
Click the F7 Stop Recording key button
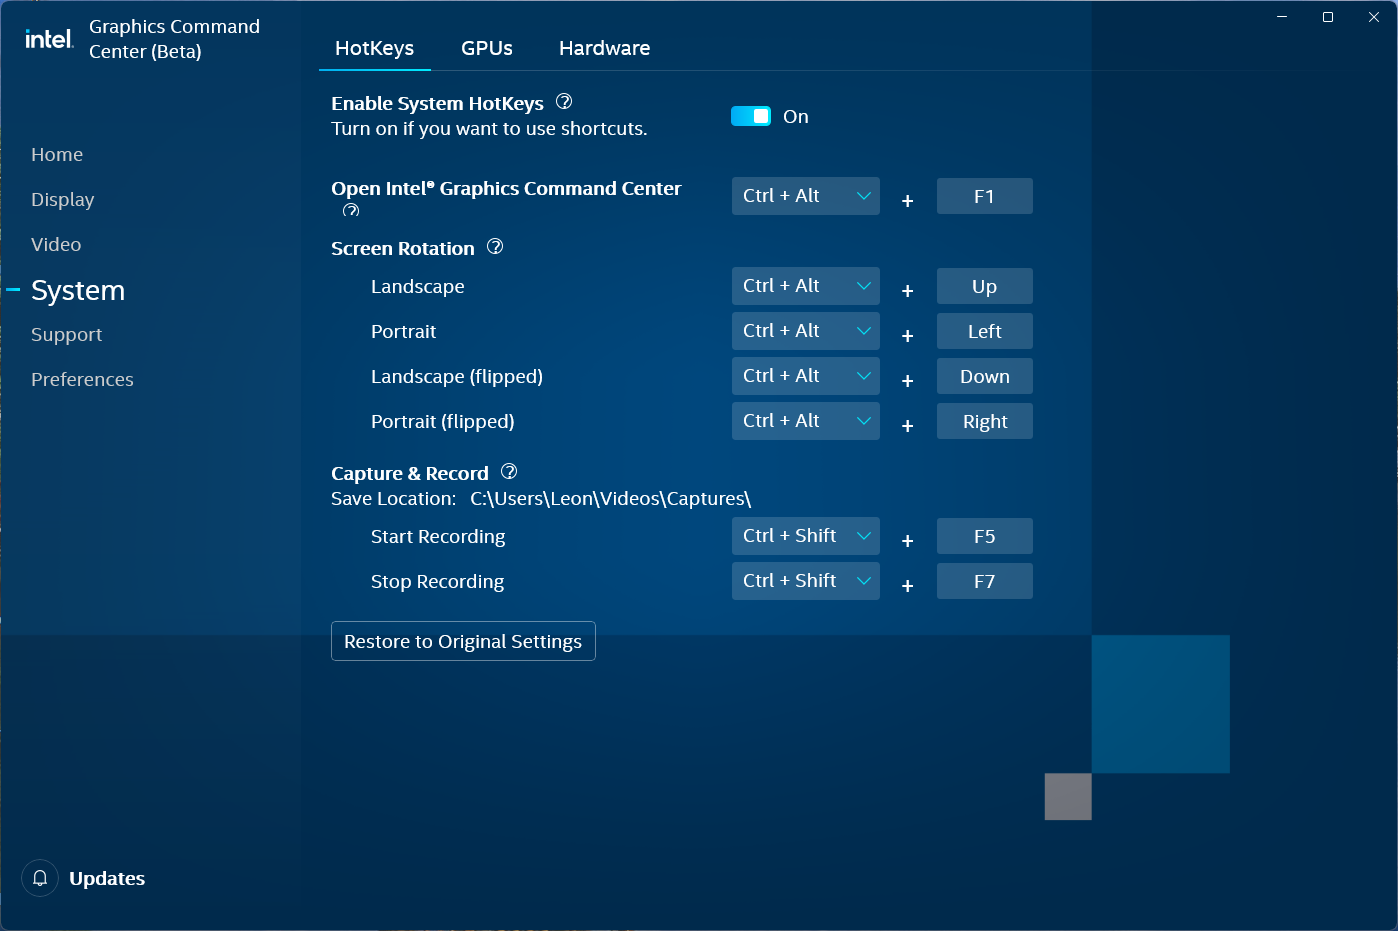pos(984,581)
